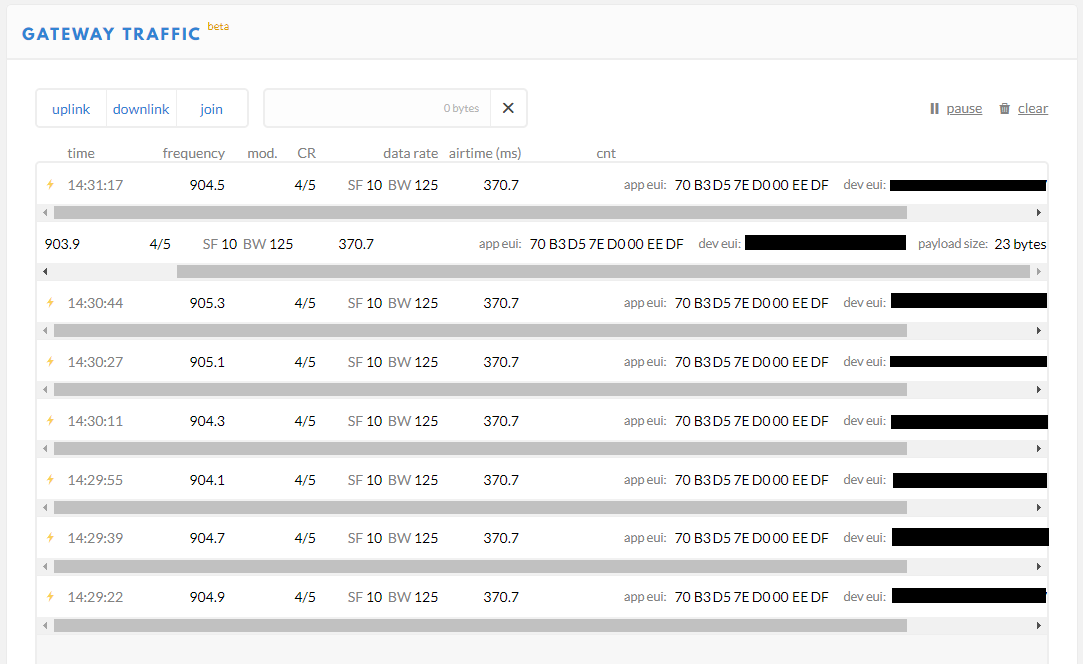Click lightning icon of 14:29:39 row
The image size is (1083, 664).
point(50,538)
